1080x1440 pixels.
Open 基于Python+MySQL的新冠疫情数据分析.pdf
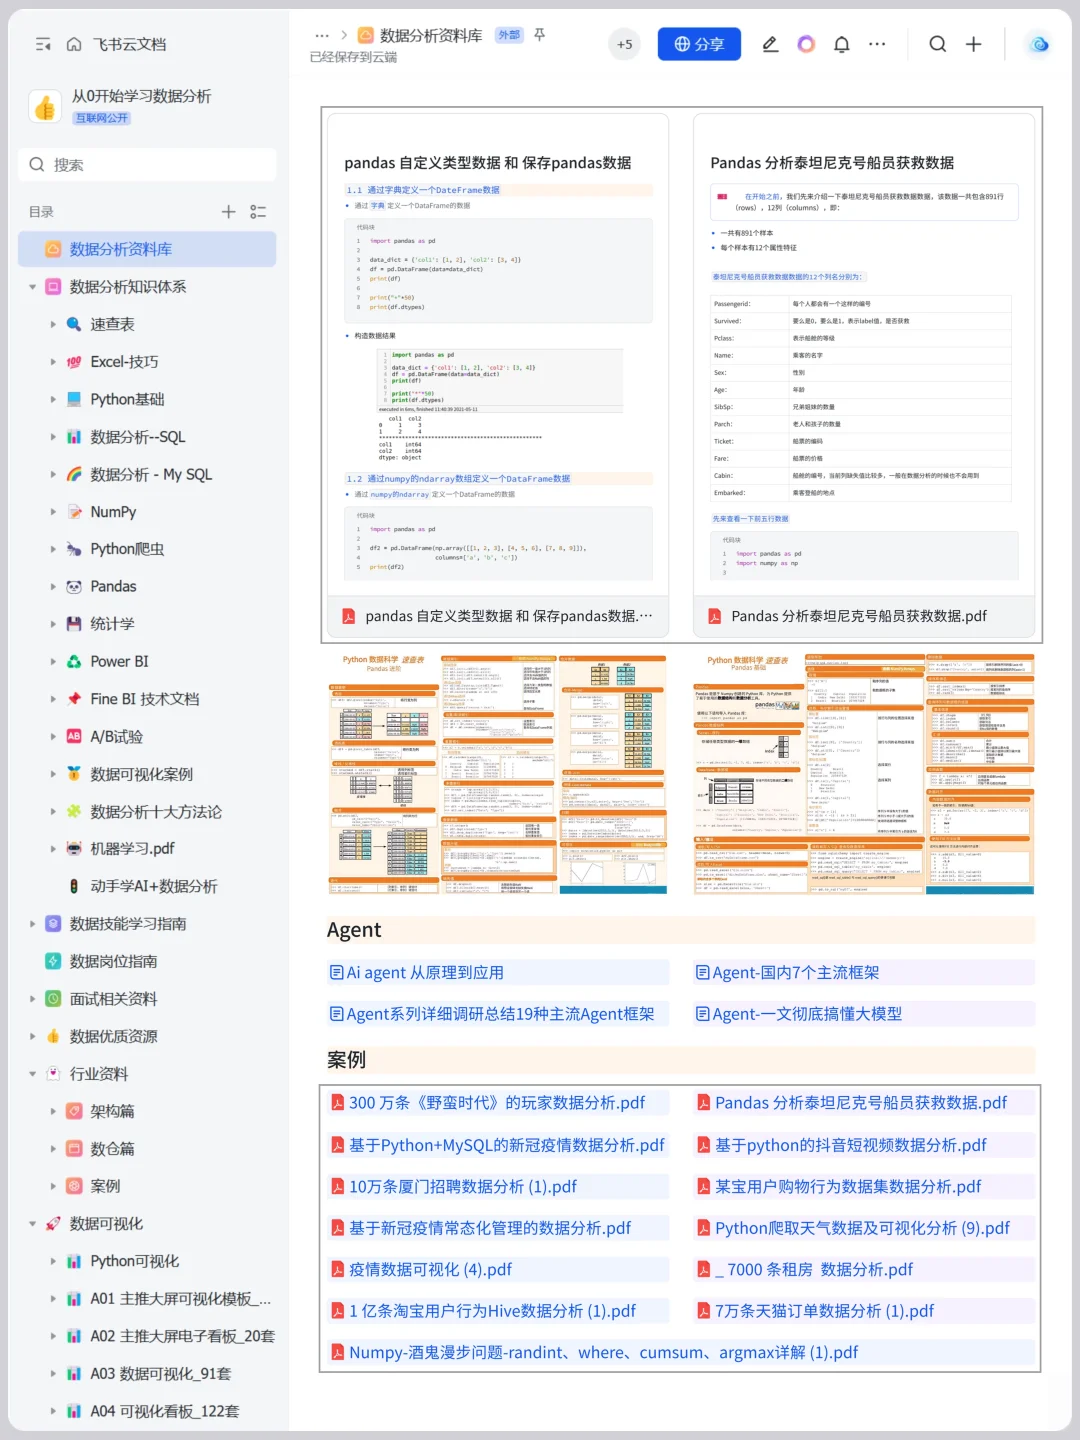pos(498,1145)
